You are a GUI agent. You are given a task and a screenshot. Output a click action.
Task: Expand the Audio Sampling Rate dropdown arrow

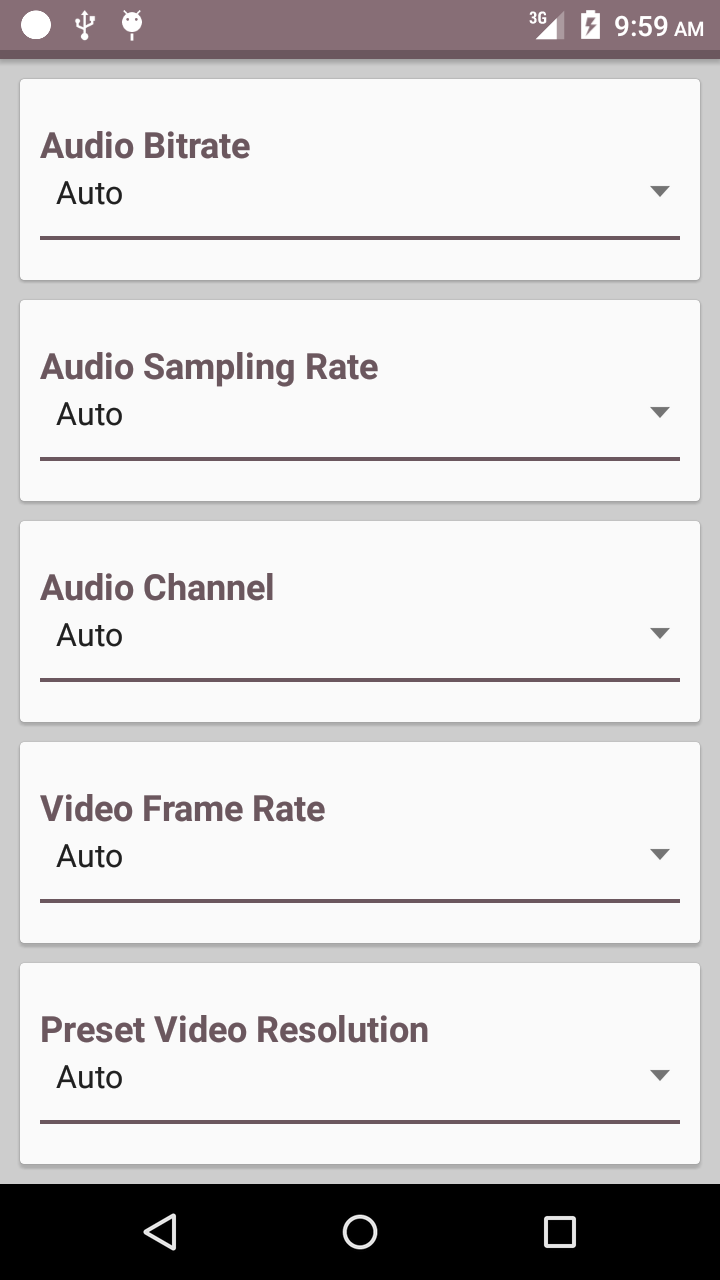coord(659,413)
